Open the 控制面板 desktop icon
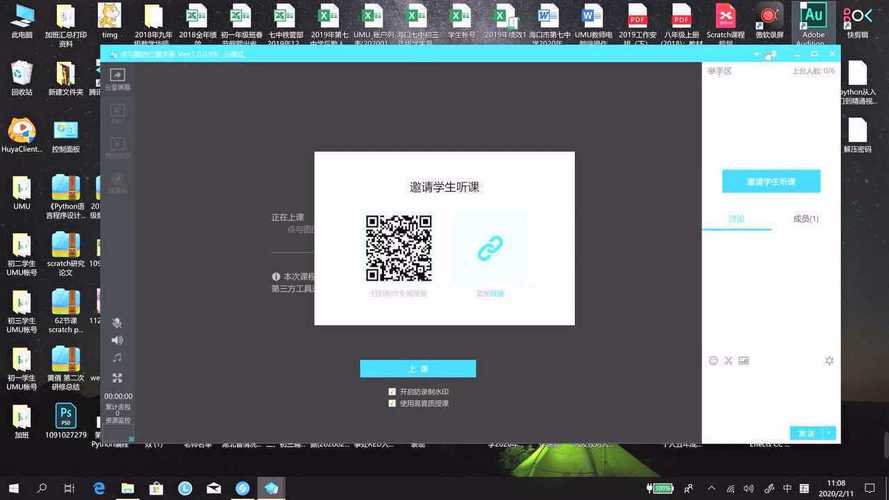 [x=66, y=136]
